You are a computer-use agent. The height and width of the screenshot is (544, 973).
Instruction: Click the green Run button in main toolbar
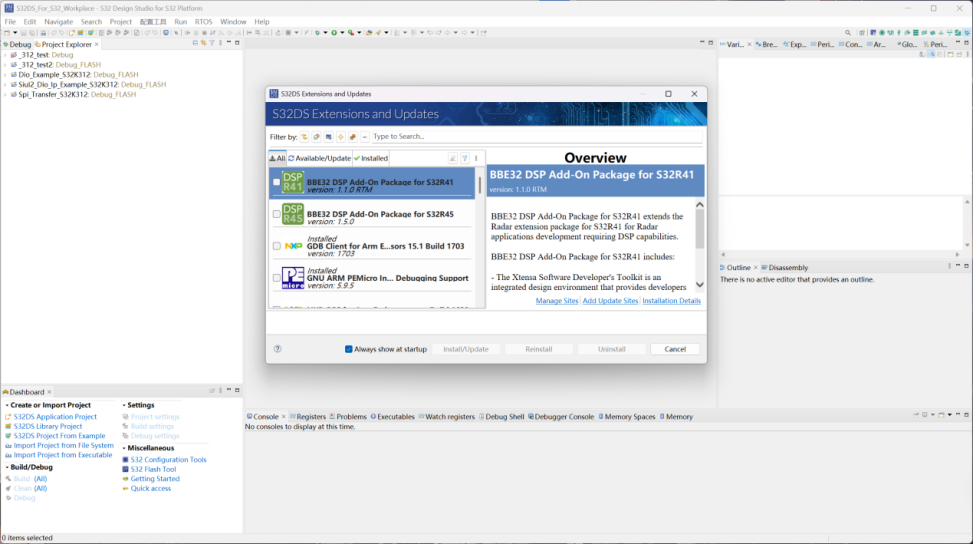(334, 32)
